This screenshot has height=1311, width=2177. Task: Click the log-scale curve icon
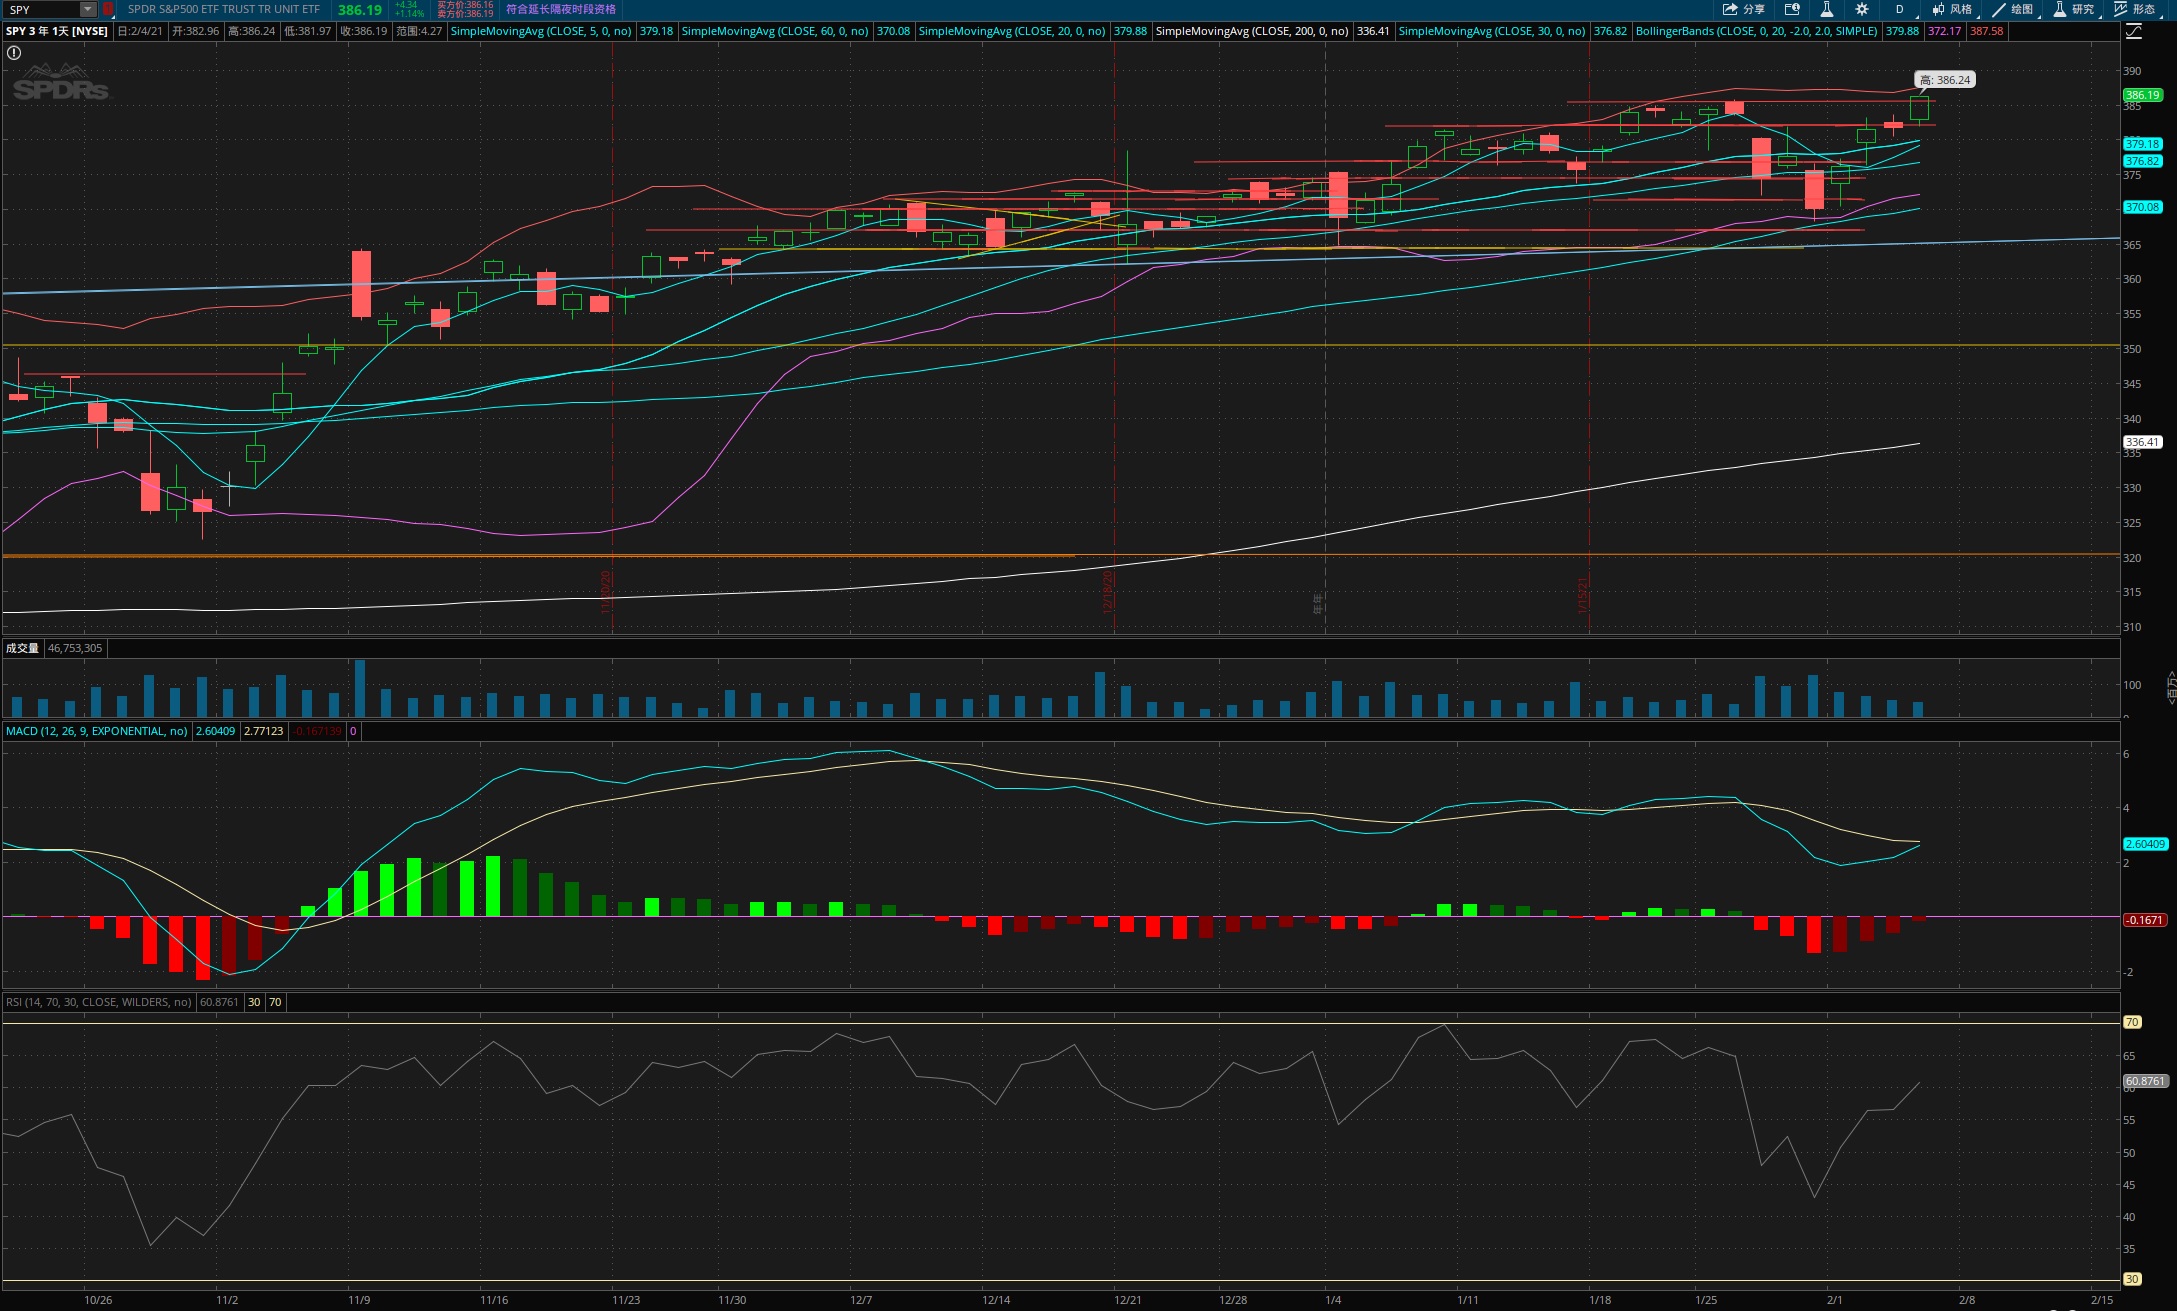(x=2133, y=31)
